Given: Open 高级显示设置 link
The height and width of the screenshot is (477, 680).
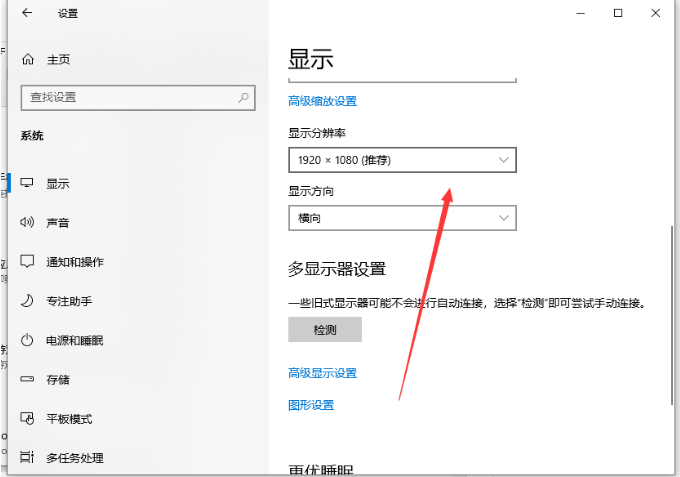Looking at the screenshot, I should click(x=323, y=373).
